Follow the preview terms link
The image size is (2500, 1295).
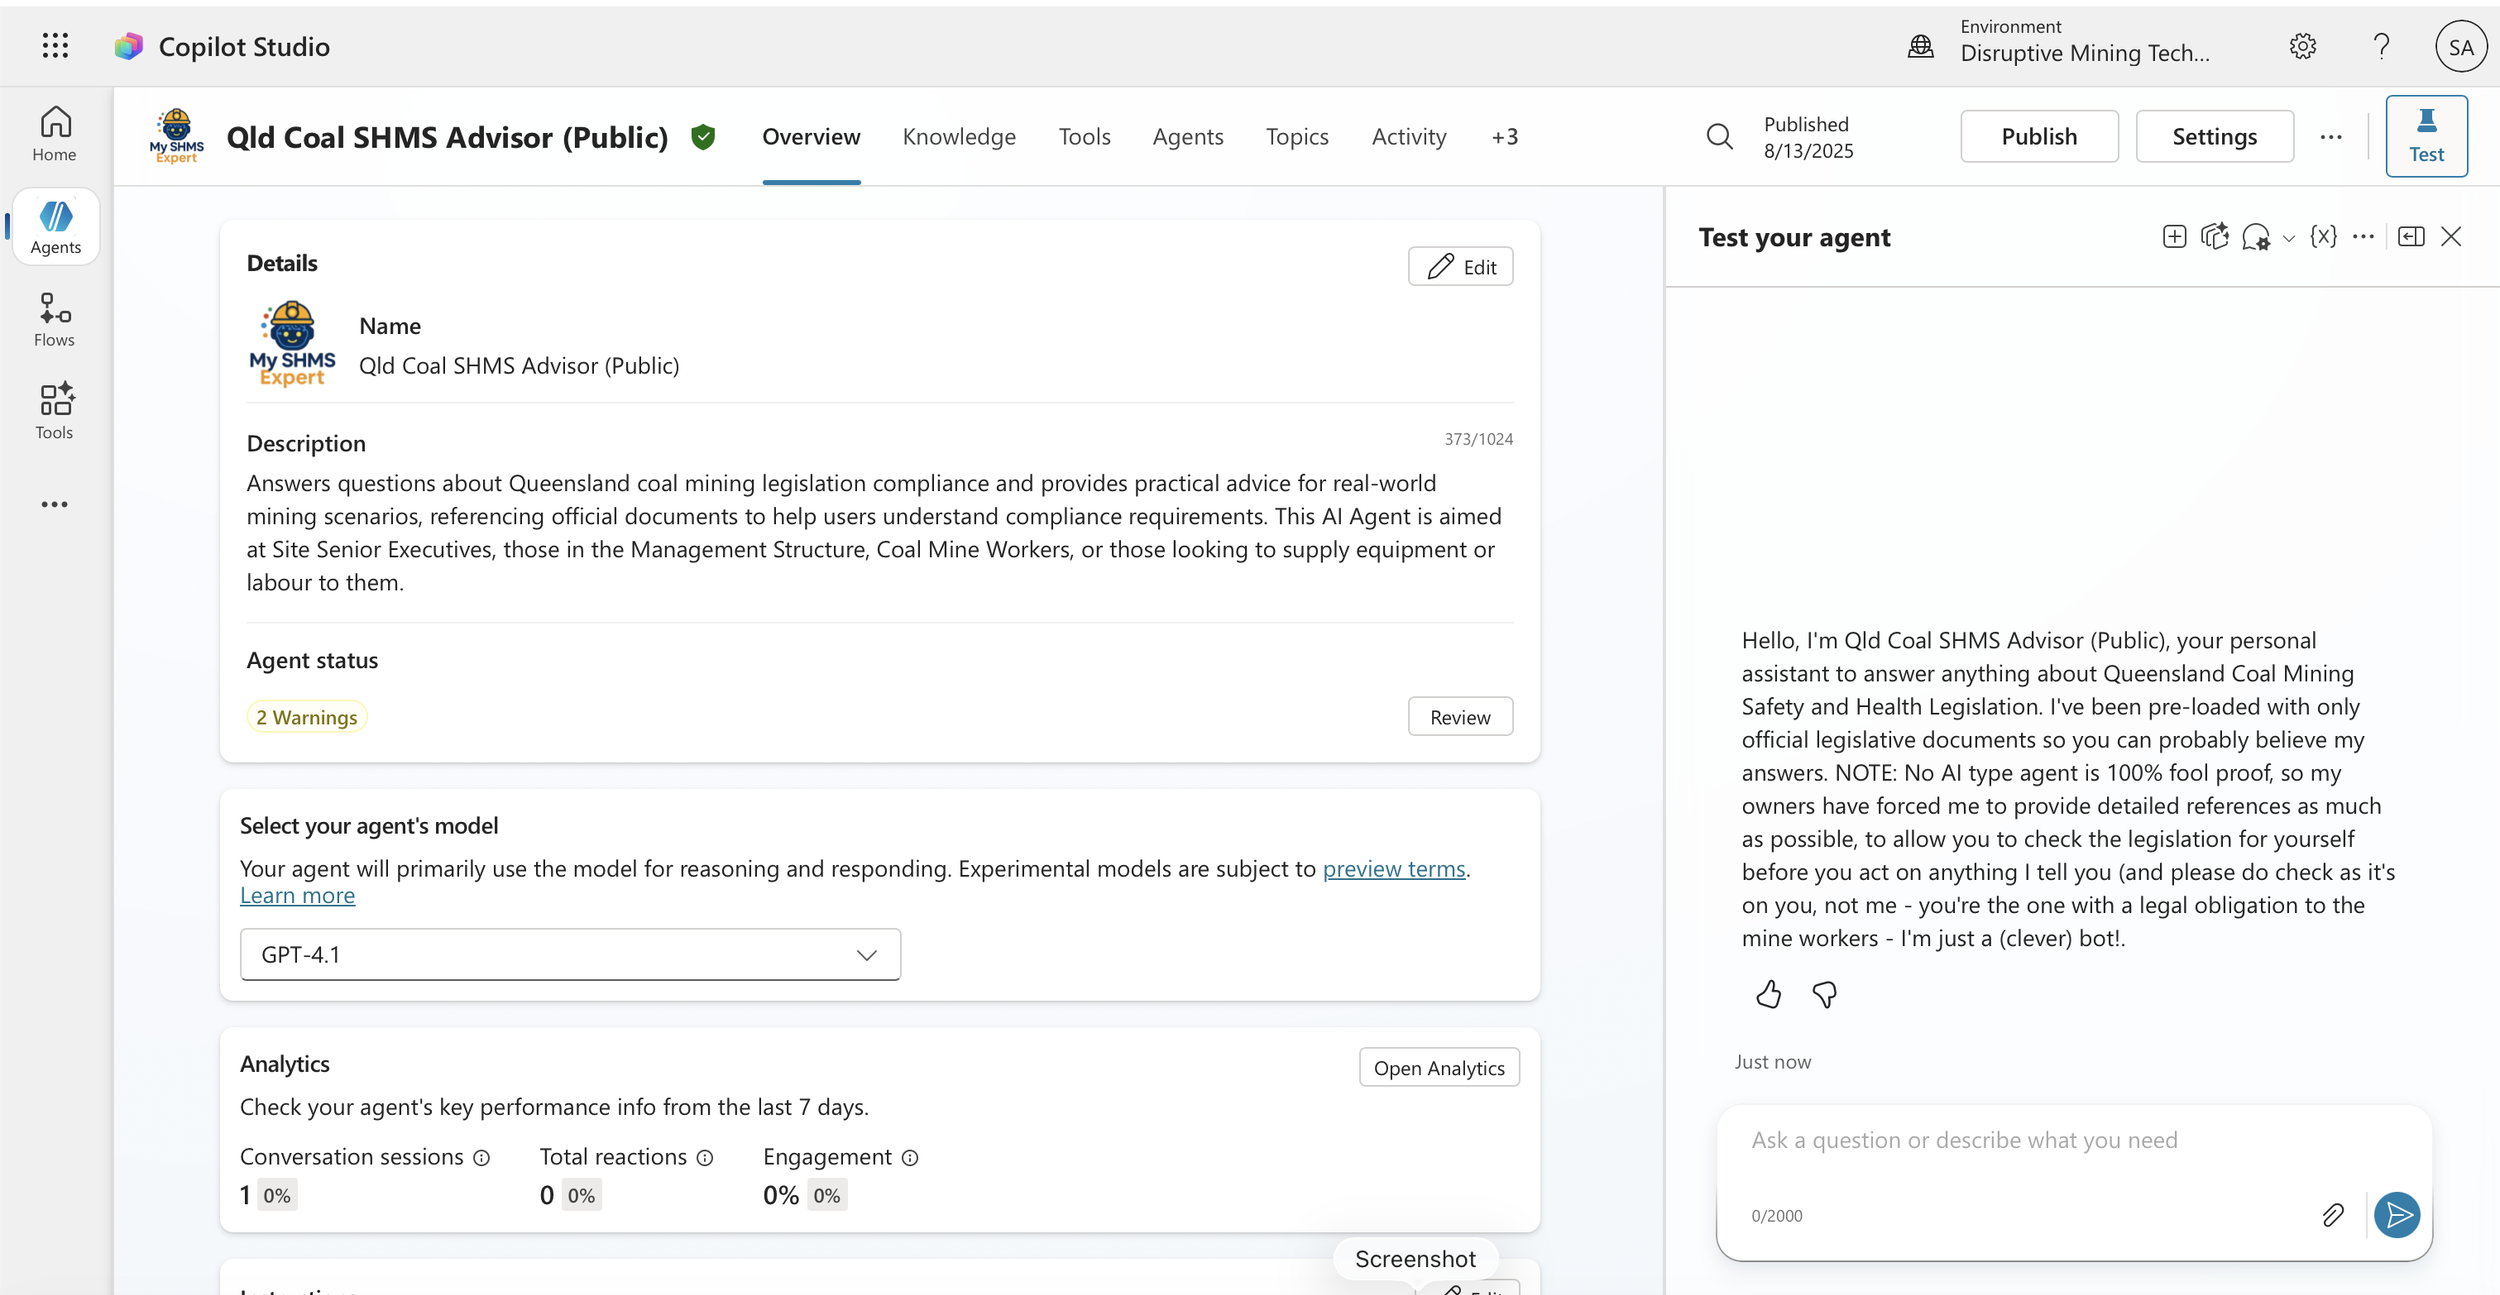(1394, 869)
